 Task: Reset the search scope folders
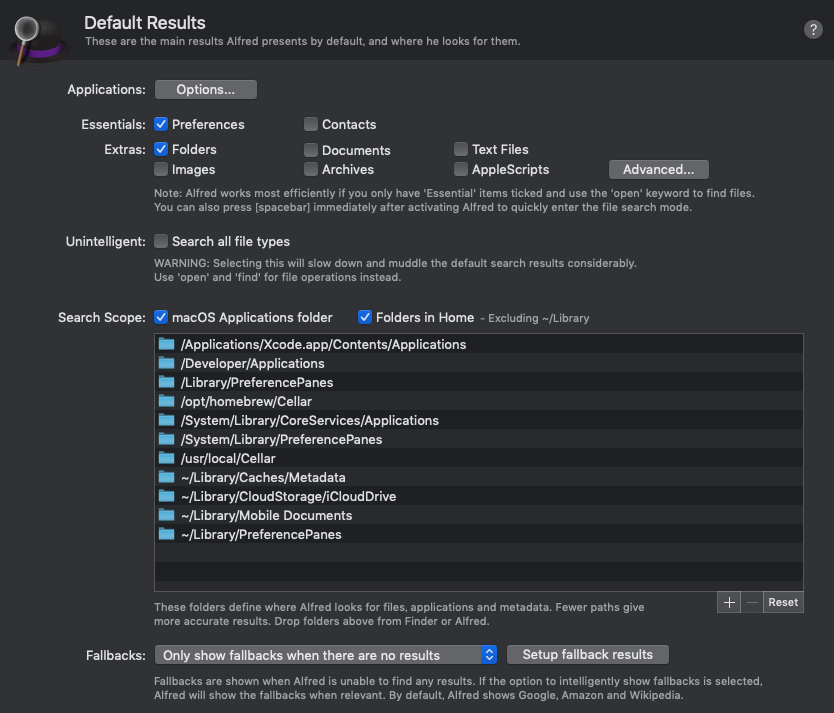point(783,602)
